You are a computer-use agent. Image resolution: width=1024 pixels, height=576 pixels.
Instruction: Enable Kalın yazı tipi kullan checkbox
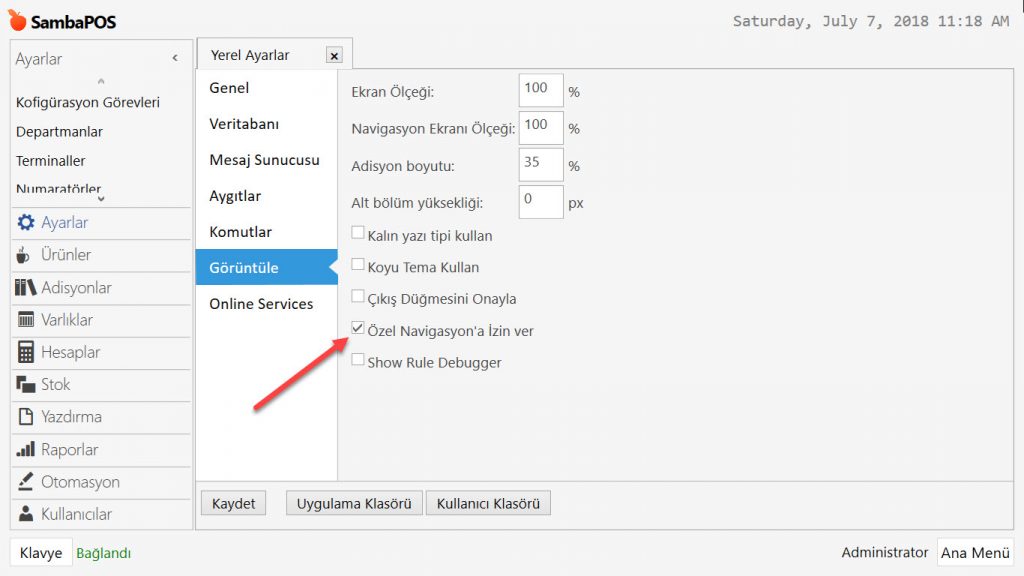click(x=358, y=234)
